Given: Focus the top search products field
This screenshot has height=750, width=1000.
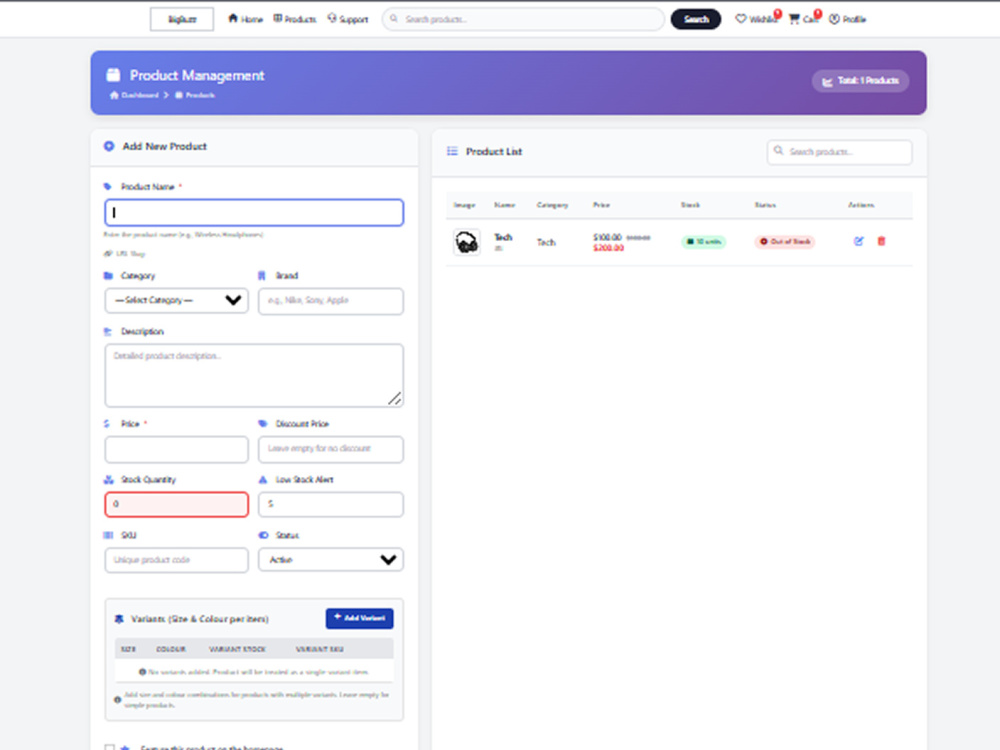Looking at the screenshot, I should (x=523, y=19).
